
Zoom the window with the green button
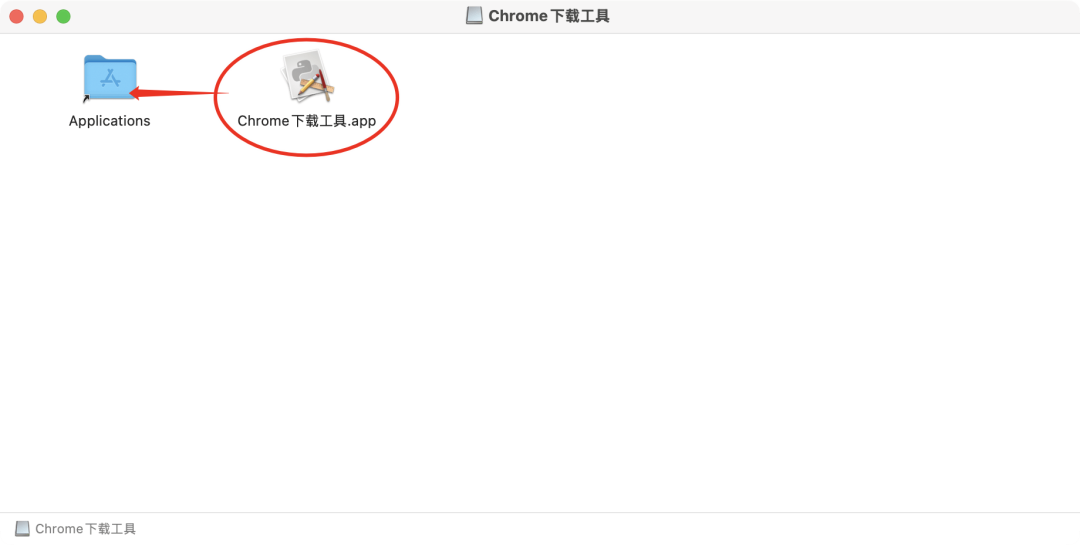pyautogui.click(x=63, y=17)
